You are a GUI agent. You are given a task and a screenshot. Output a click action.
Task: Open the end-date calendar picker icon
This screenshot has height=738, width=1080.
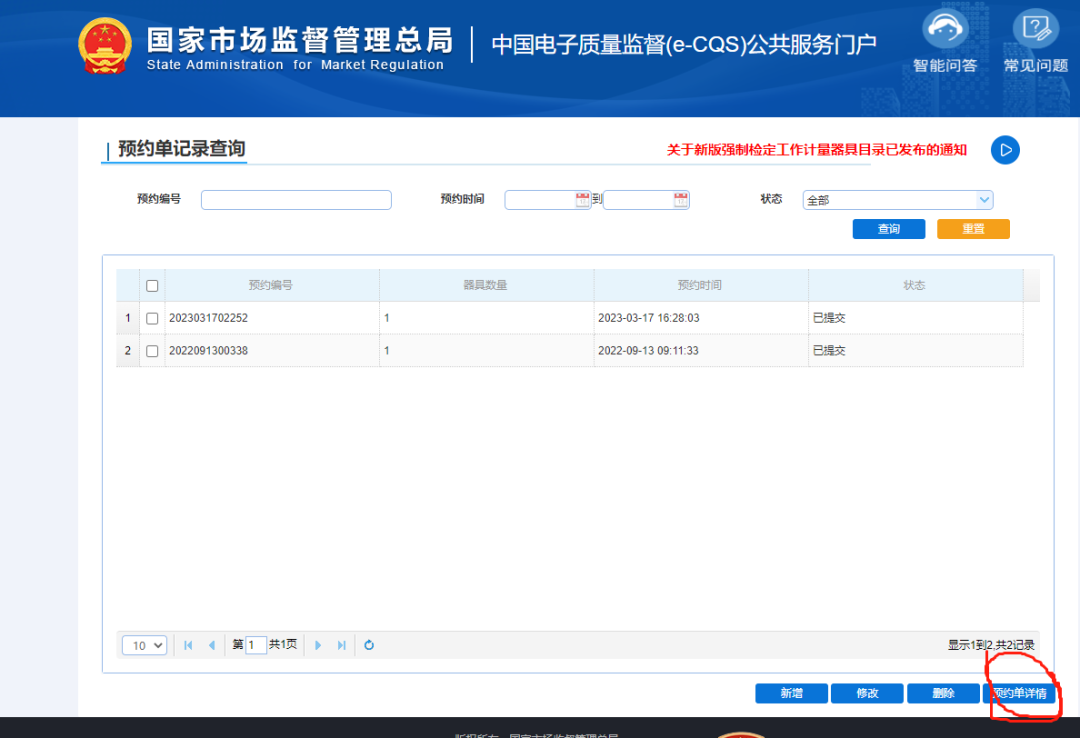click(681, 199)
